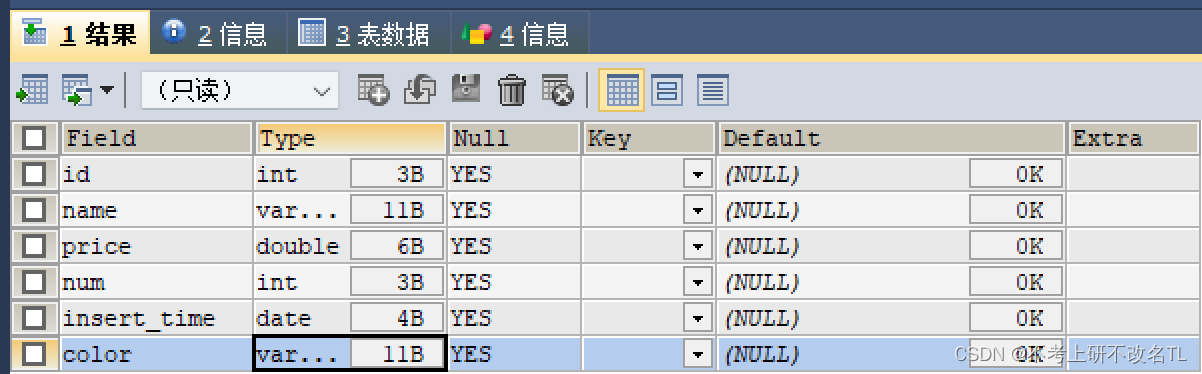Image resolution: width=1202 pixels, height=374 pixels.
Task: Switch to text view mode
Action: (x=712, y=90)
